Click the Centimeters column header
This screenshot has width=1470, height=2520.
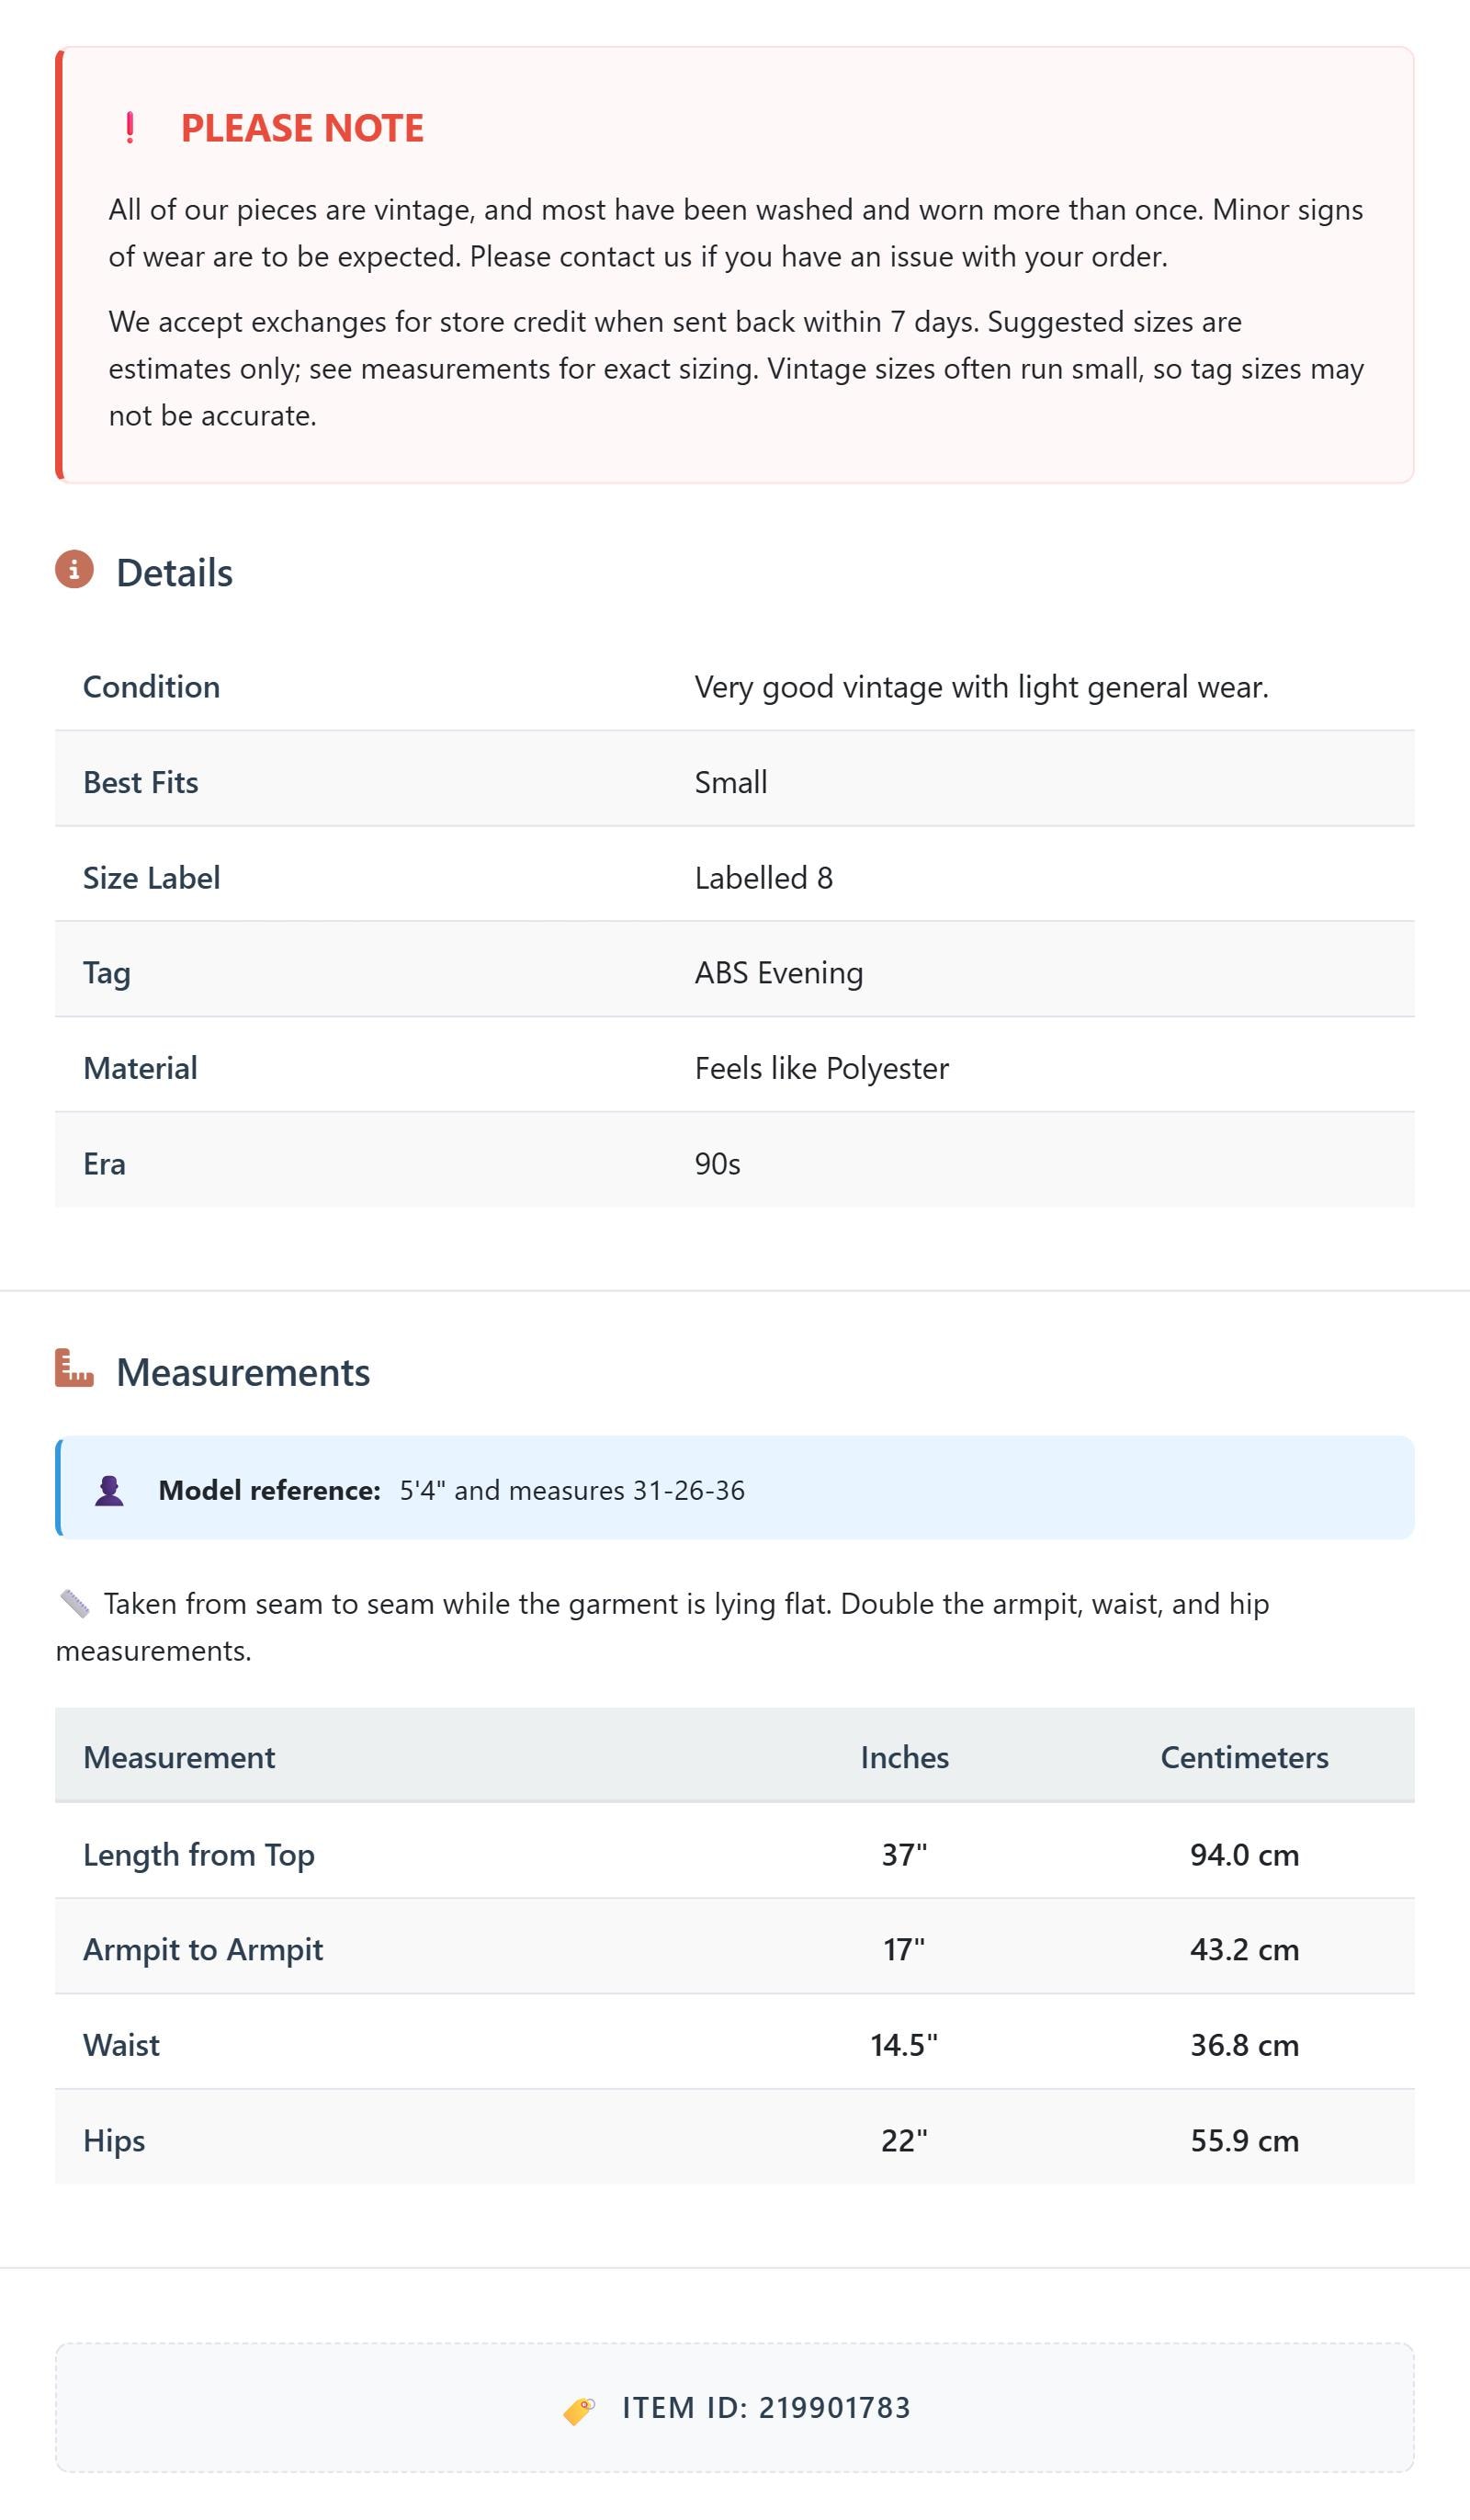1244,1757
